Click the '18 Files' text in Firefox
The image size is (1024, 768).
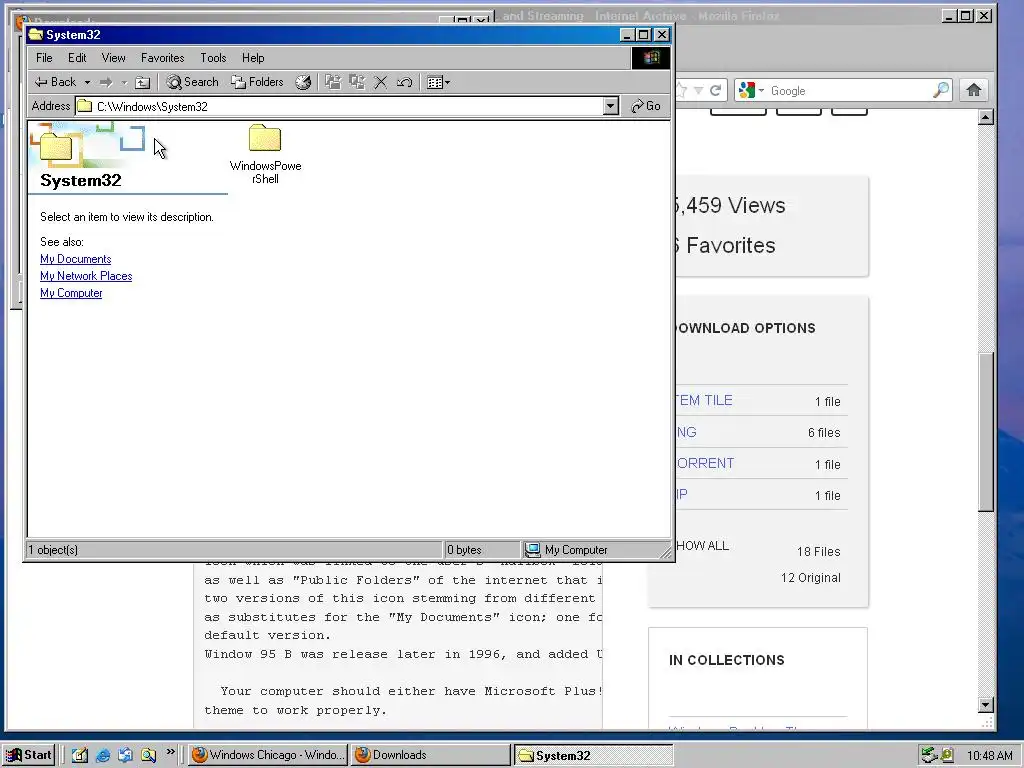(x=818, y=552)
